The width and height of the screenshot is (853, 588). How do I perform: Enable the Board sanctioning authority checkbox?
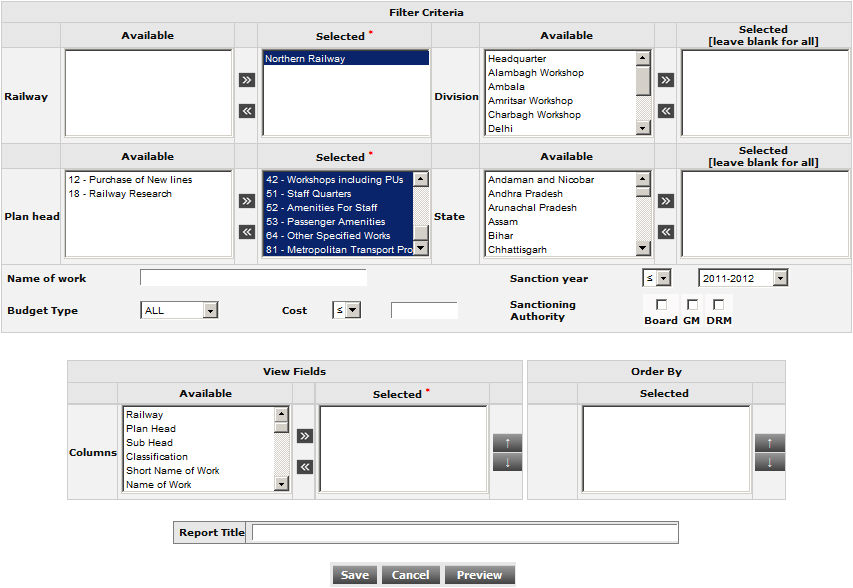point(661,304)
